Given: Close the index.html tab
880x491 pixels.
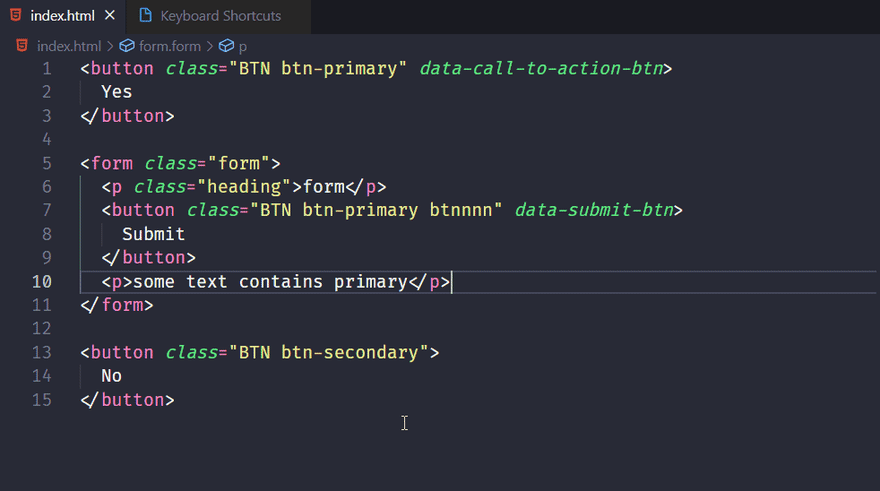Looking at the screenshot, I should coord(110,15).
